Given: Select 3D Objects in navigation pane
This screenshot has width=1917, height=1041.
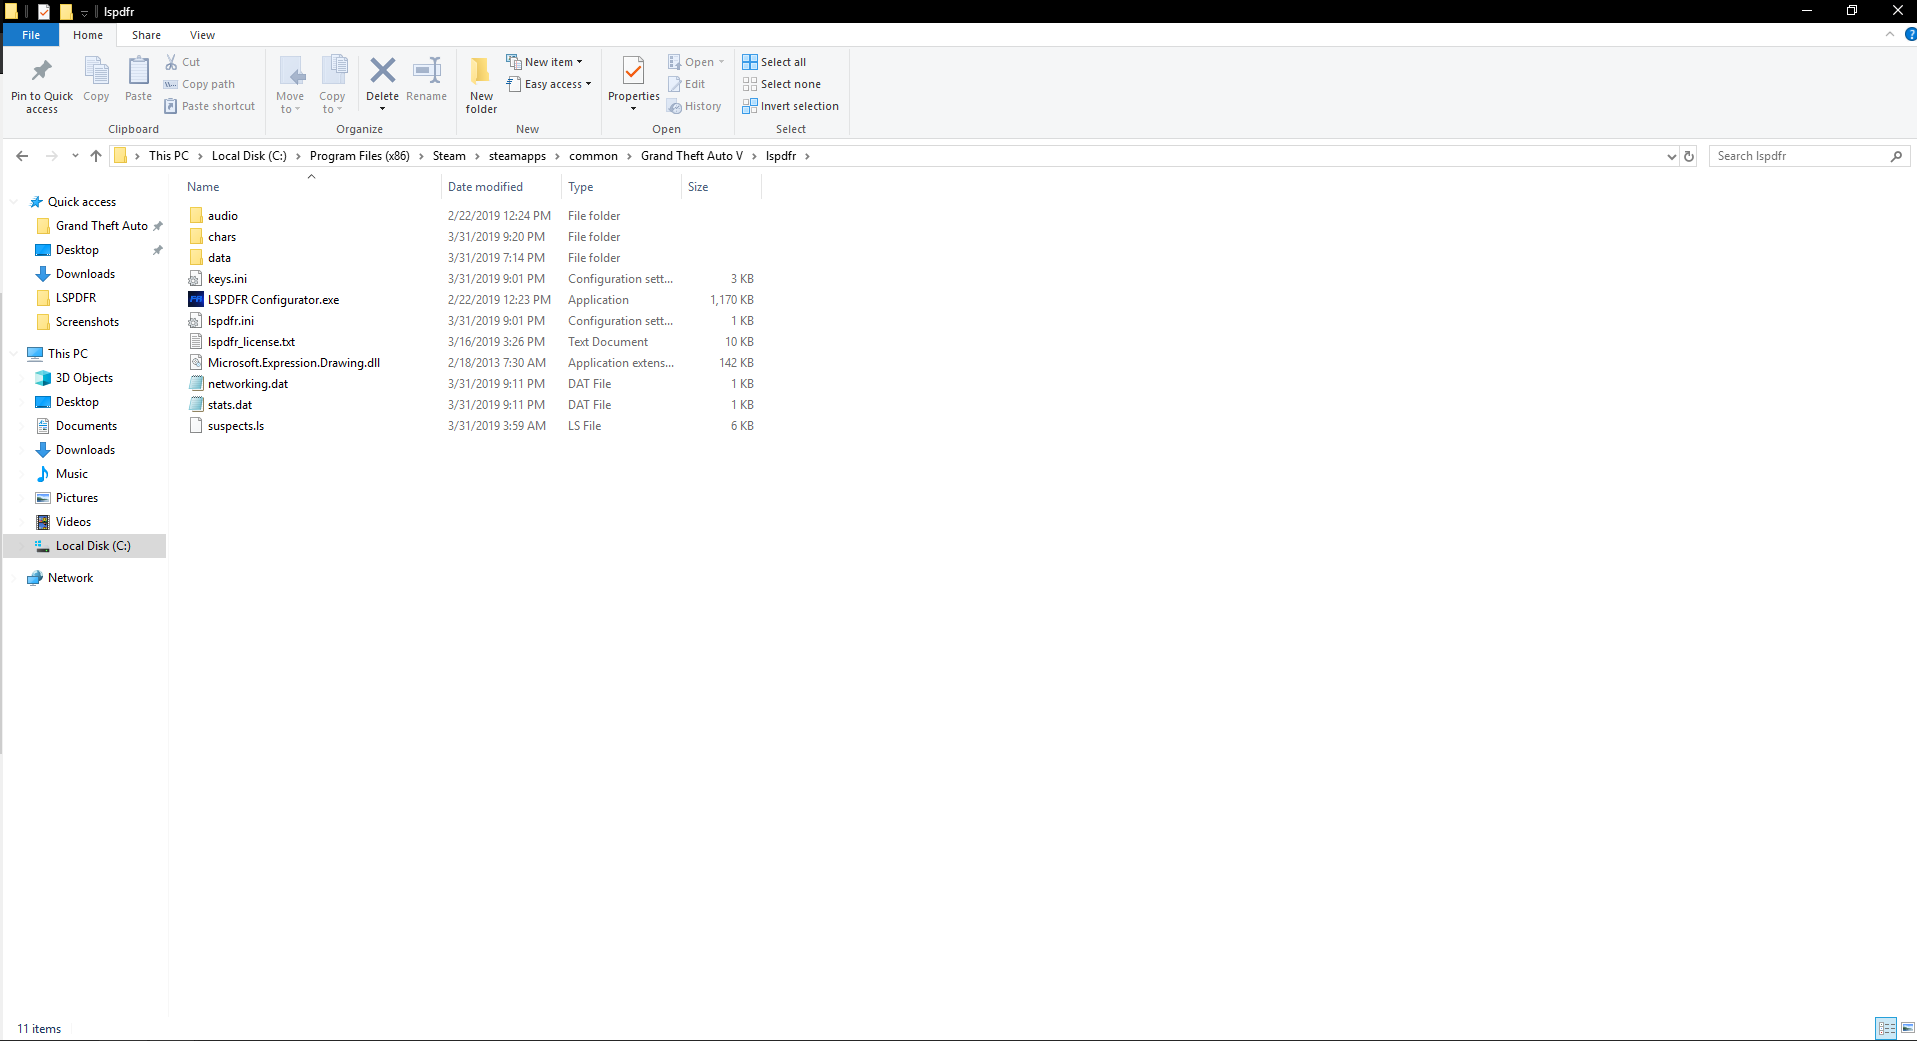Looking at the screenshot, I should click(84, 378).
